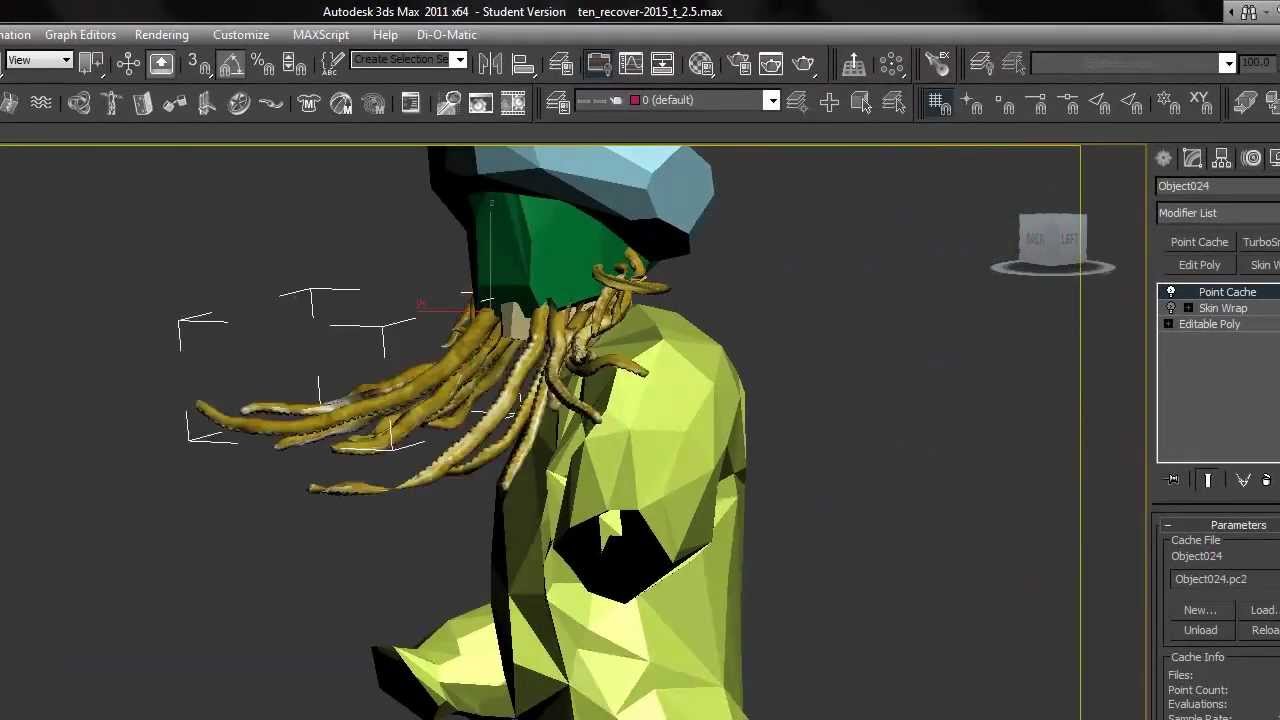Select the Use Pivot Point Center tool

(91, 64)
